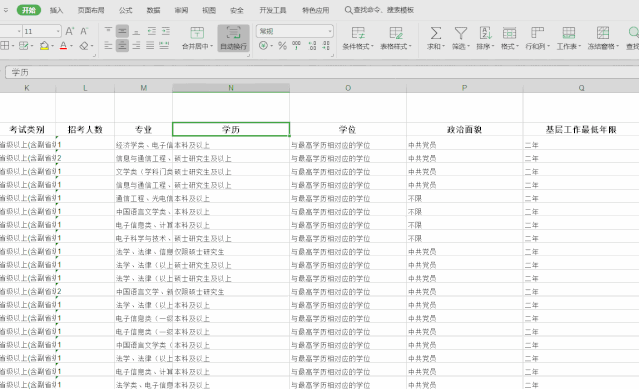Toggle middle vertical alignment button

coord(122,31)
